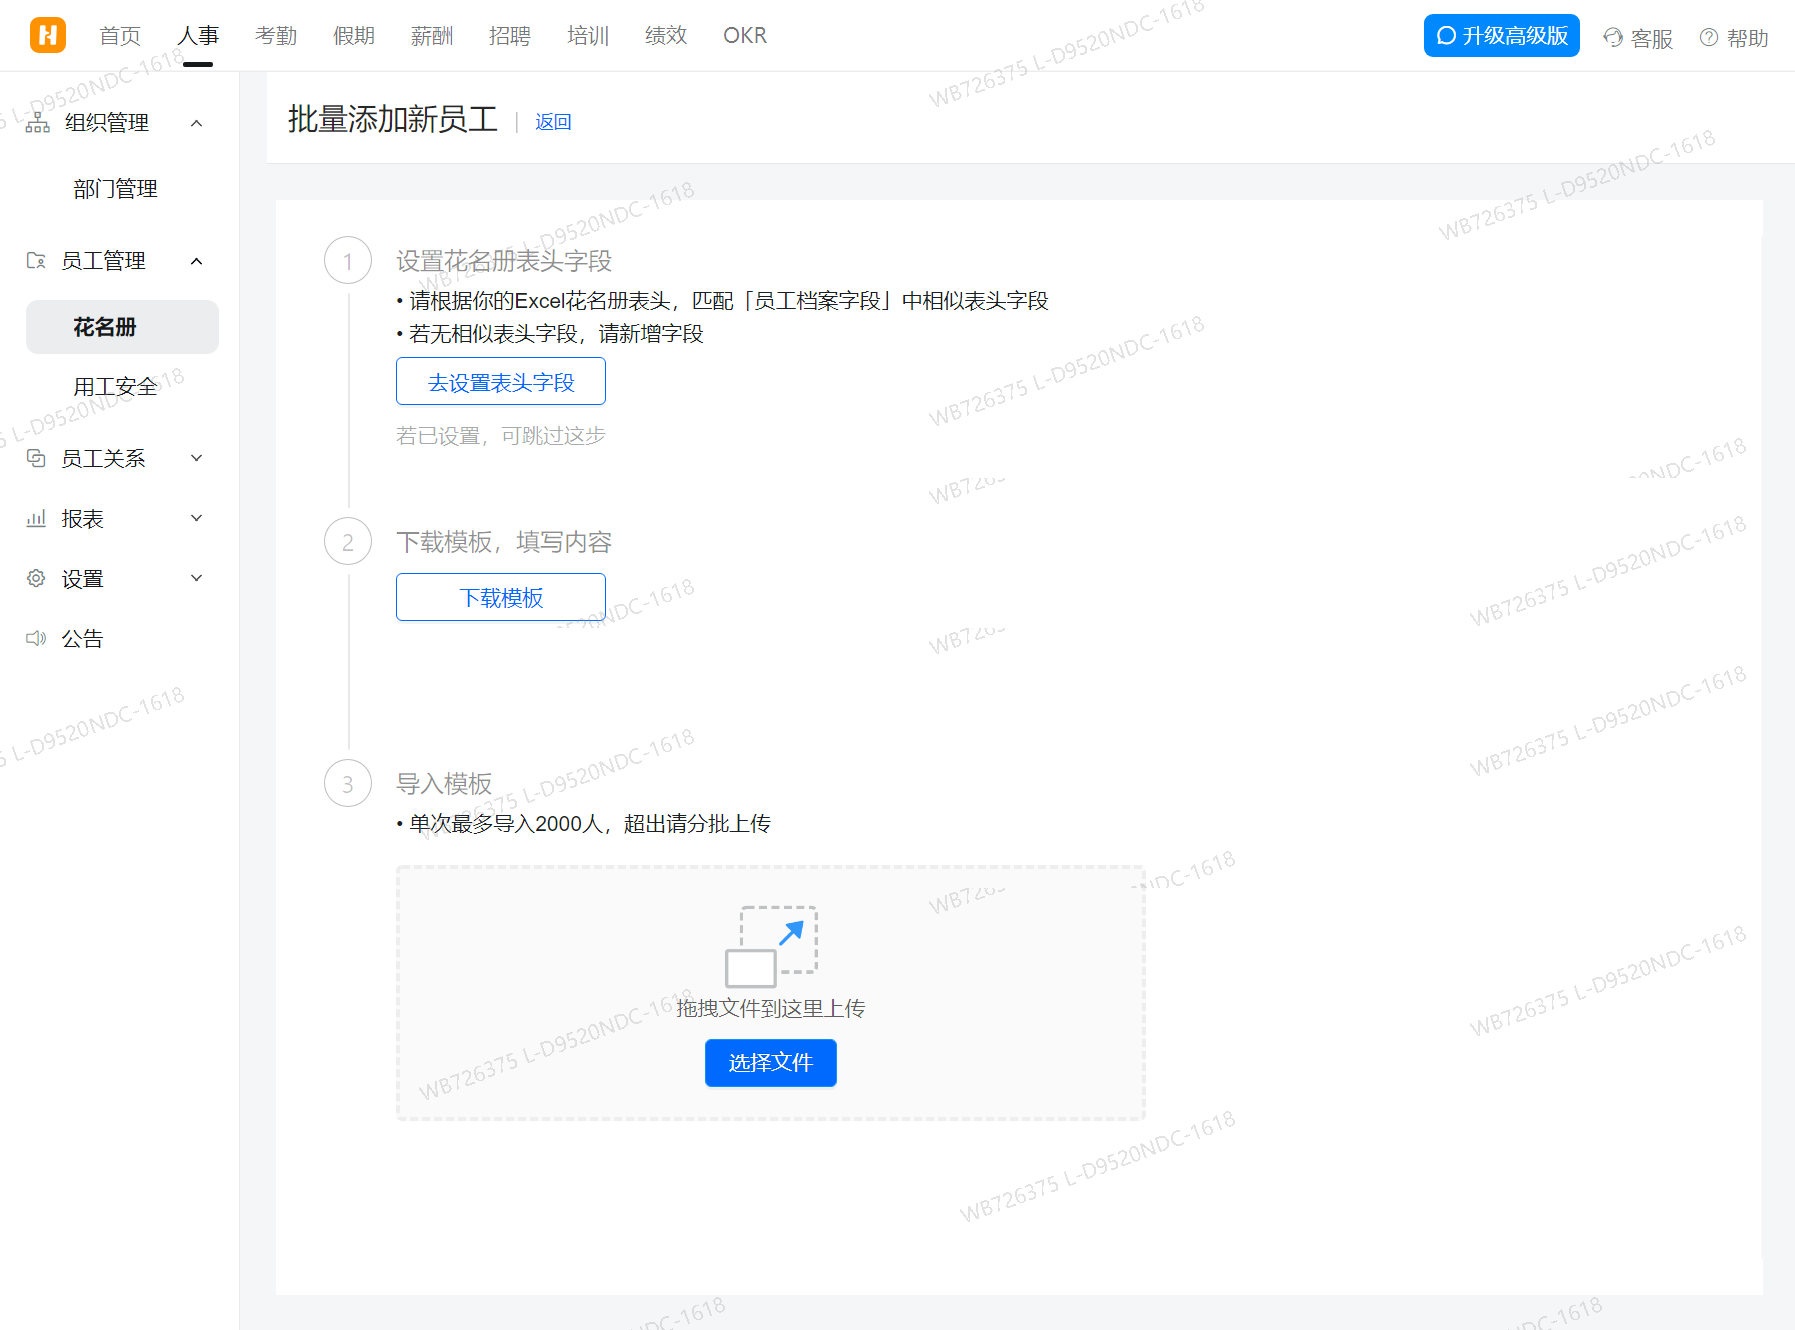
Task: Select the OKR tab
Action: coord(744,35)
